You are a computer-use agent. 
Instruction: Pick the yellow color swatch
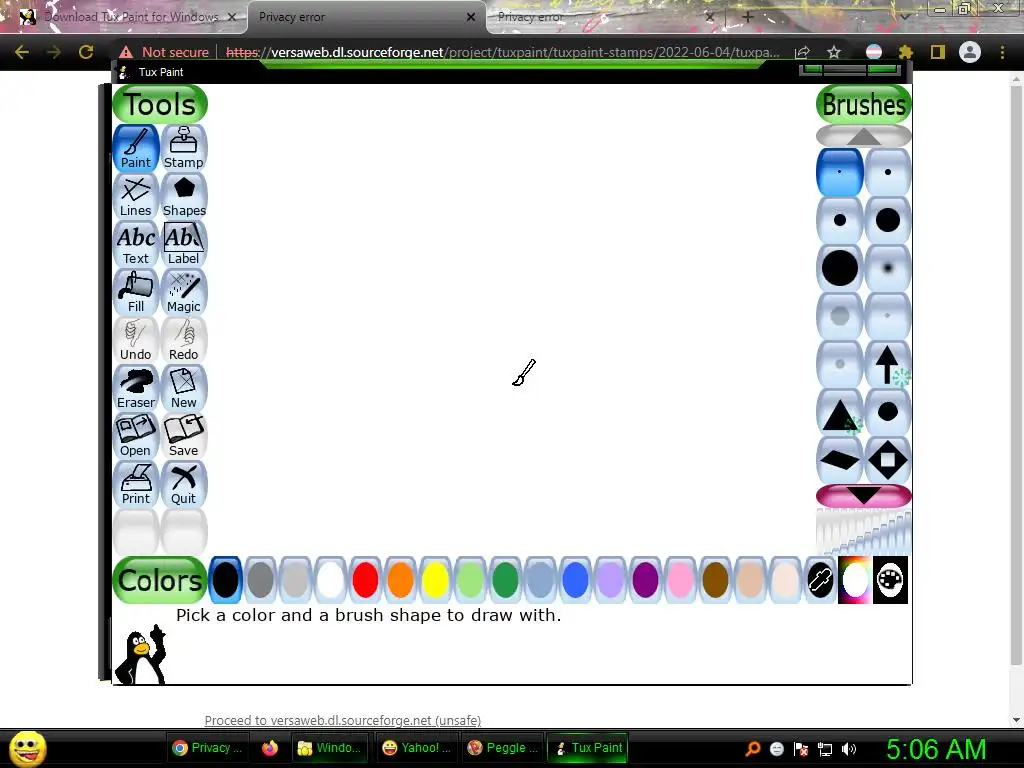click(x=435, y=580)
